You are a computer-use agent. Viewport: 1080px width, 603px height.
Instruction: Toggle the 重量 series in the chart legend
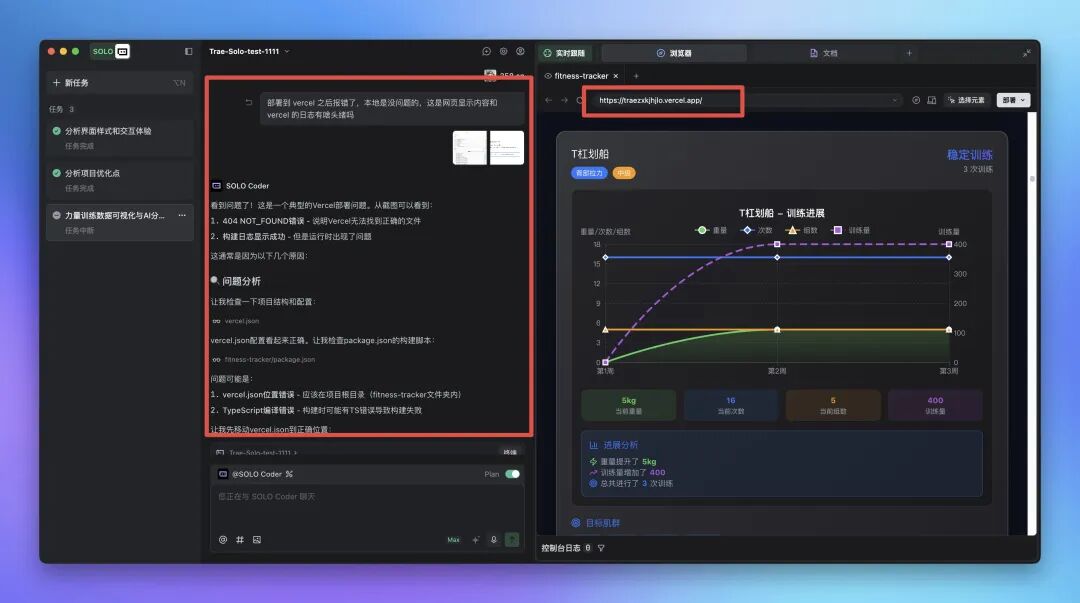[x=712, y=230]
